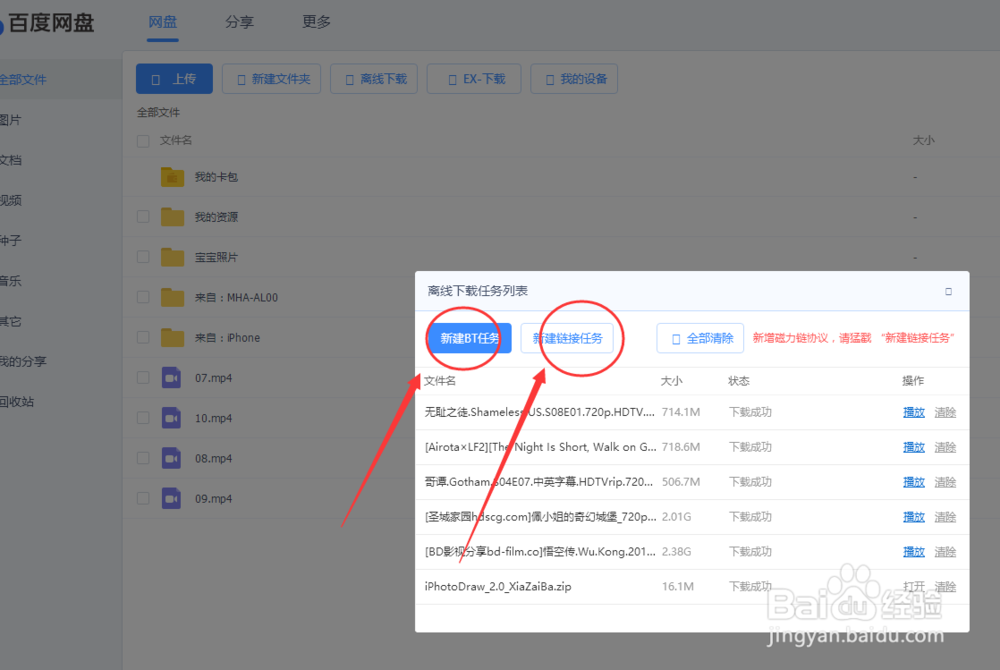The image size is (1000, 670).
Task: Play the 哥谭 Gotham download
Action: pyautogui.click(x=914, y=482)
